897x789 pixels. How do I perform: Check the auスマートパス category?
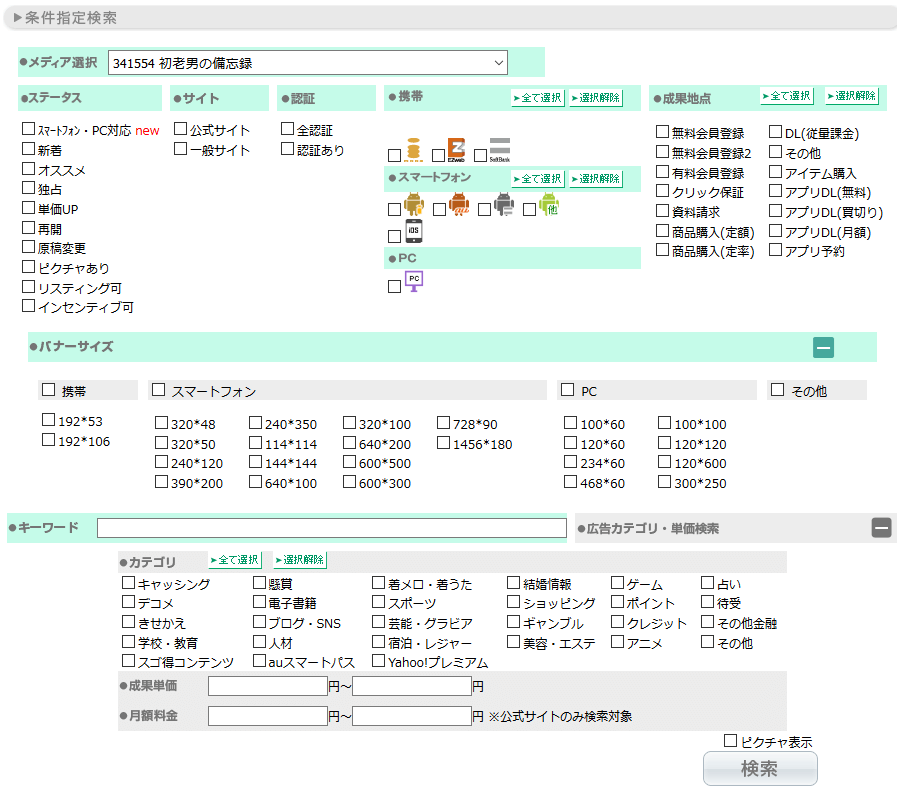pyautogui.click(x=260, y=661)
